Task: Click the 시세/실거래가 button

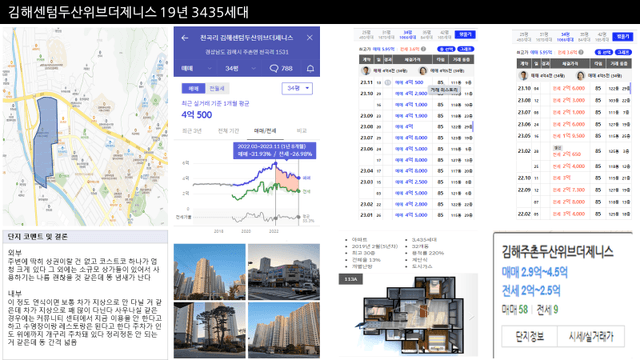Action: click(x=591, y=337)
